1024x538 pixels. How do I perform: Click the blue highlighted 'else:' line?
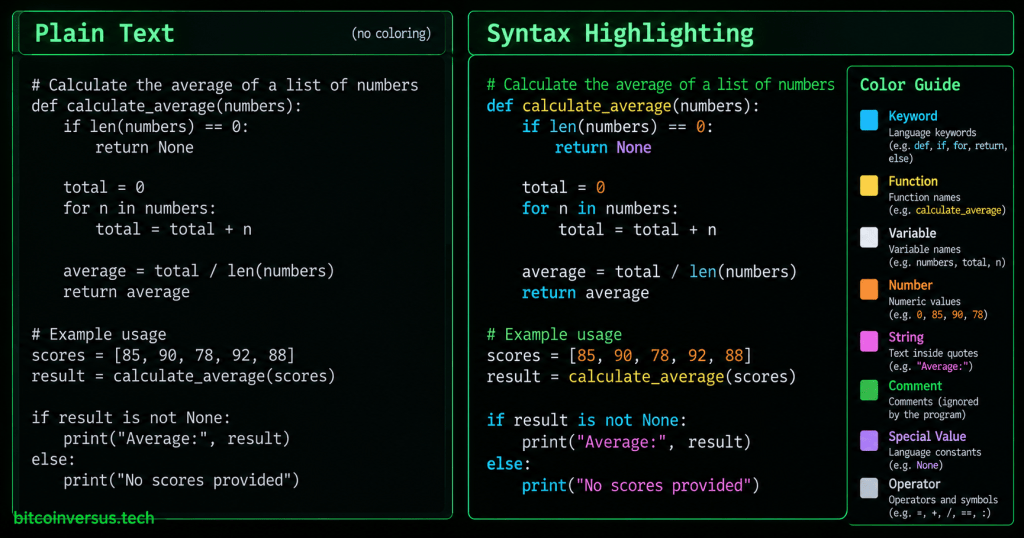tap(509, 464)
